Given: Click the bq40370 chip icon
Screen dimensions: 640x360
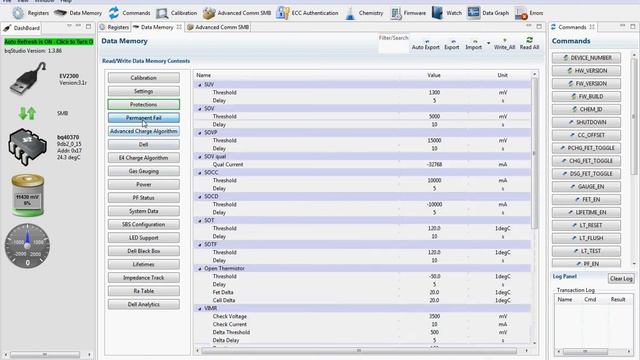Looking at the screenshot, I should [27, 147].
